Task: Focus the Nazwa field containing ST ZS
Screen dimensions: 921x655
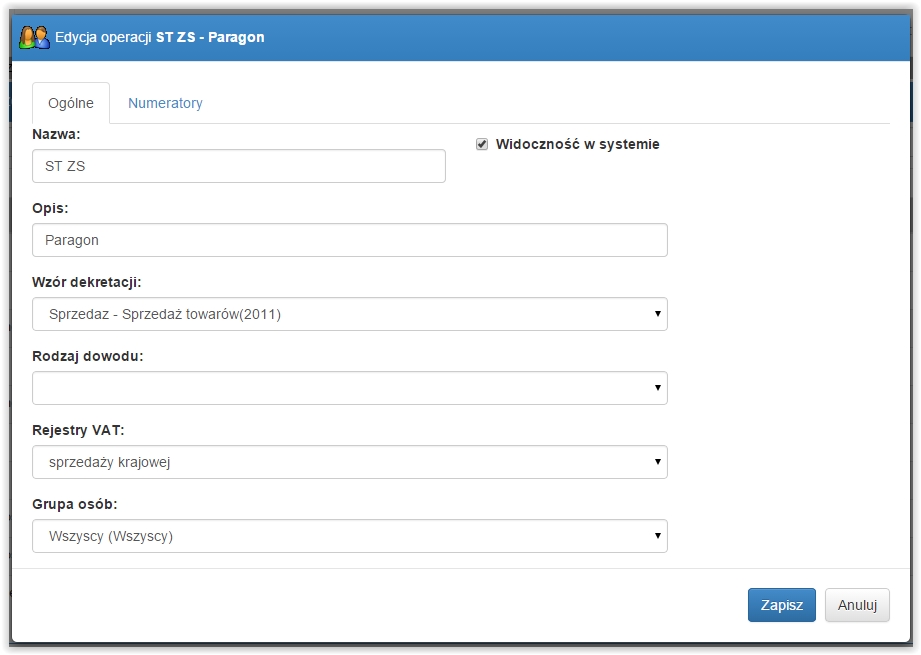Action: coord(238,166)
